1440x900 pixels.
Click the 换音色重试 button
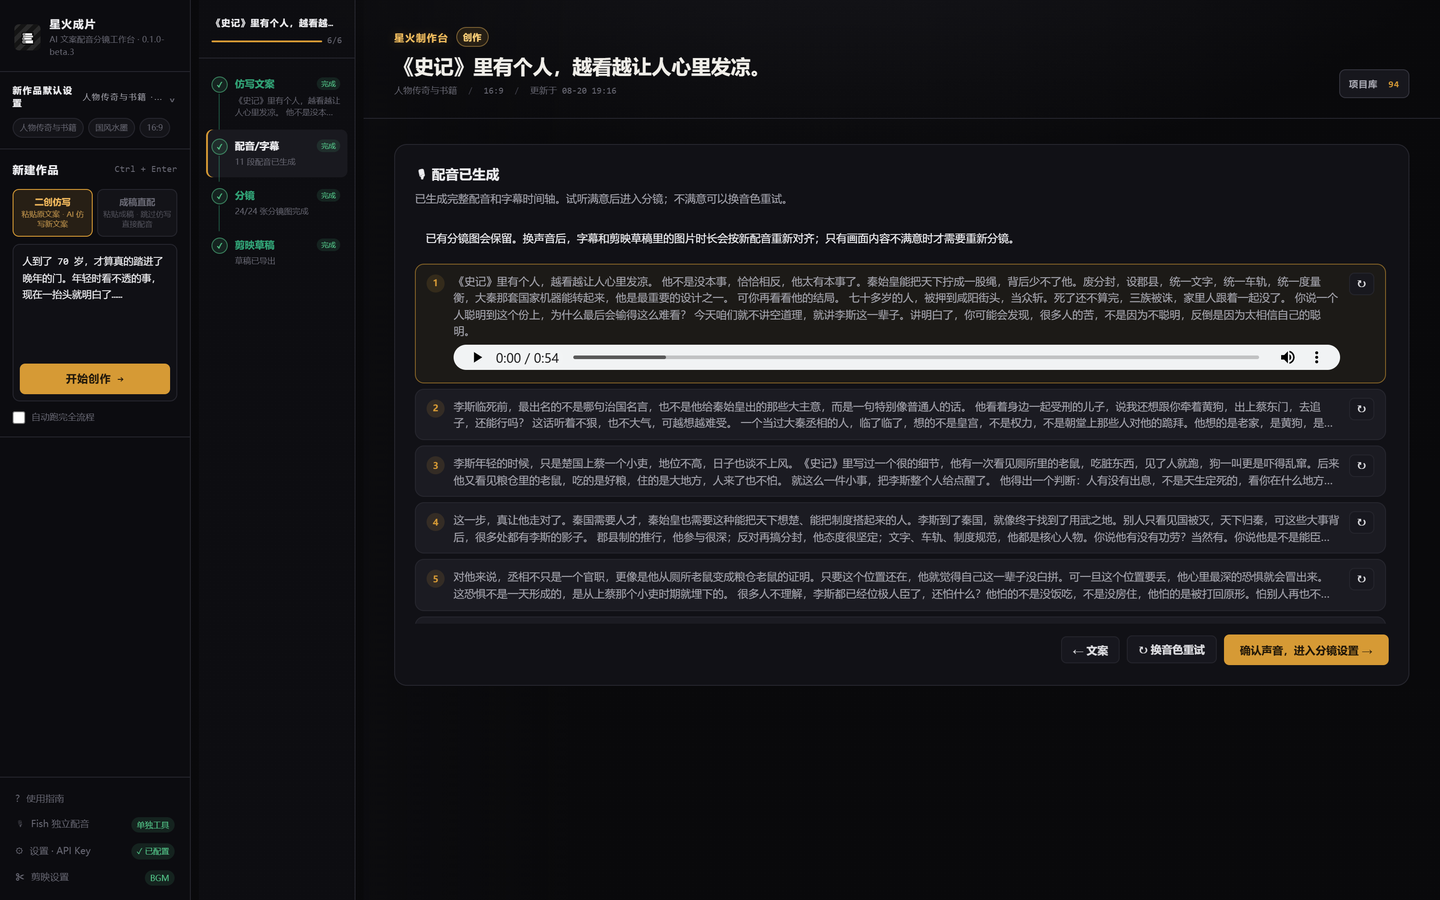point(1172,650)
